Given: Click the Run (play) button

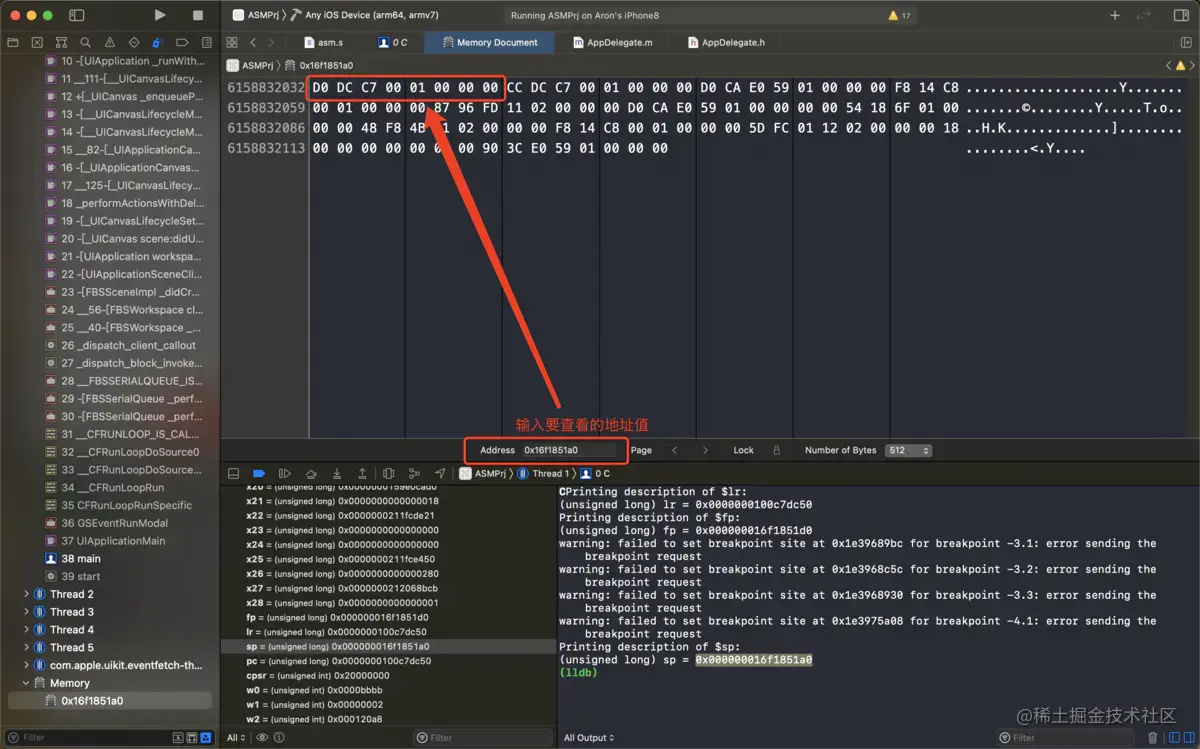Looking at the screenshot, I should point(160,15).
